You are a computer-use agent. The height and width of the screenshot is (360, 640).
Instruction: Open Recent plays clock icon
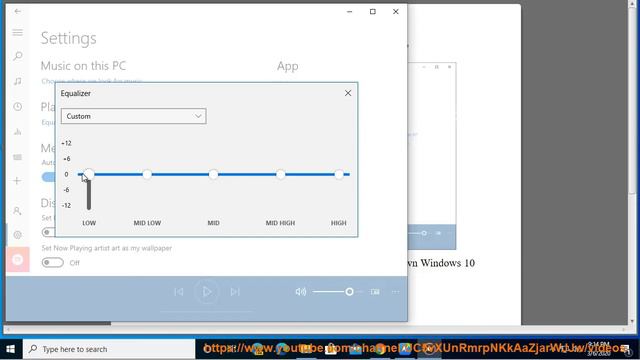pos(18,107)
